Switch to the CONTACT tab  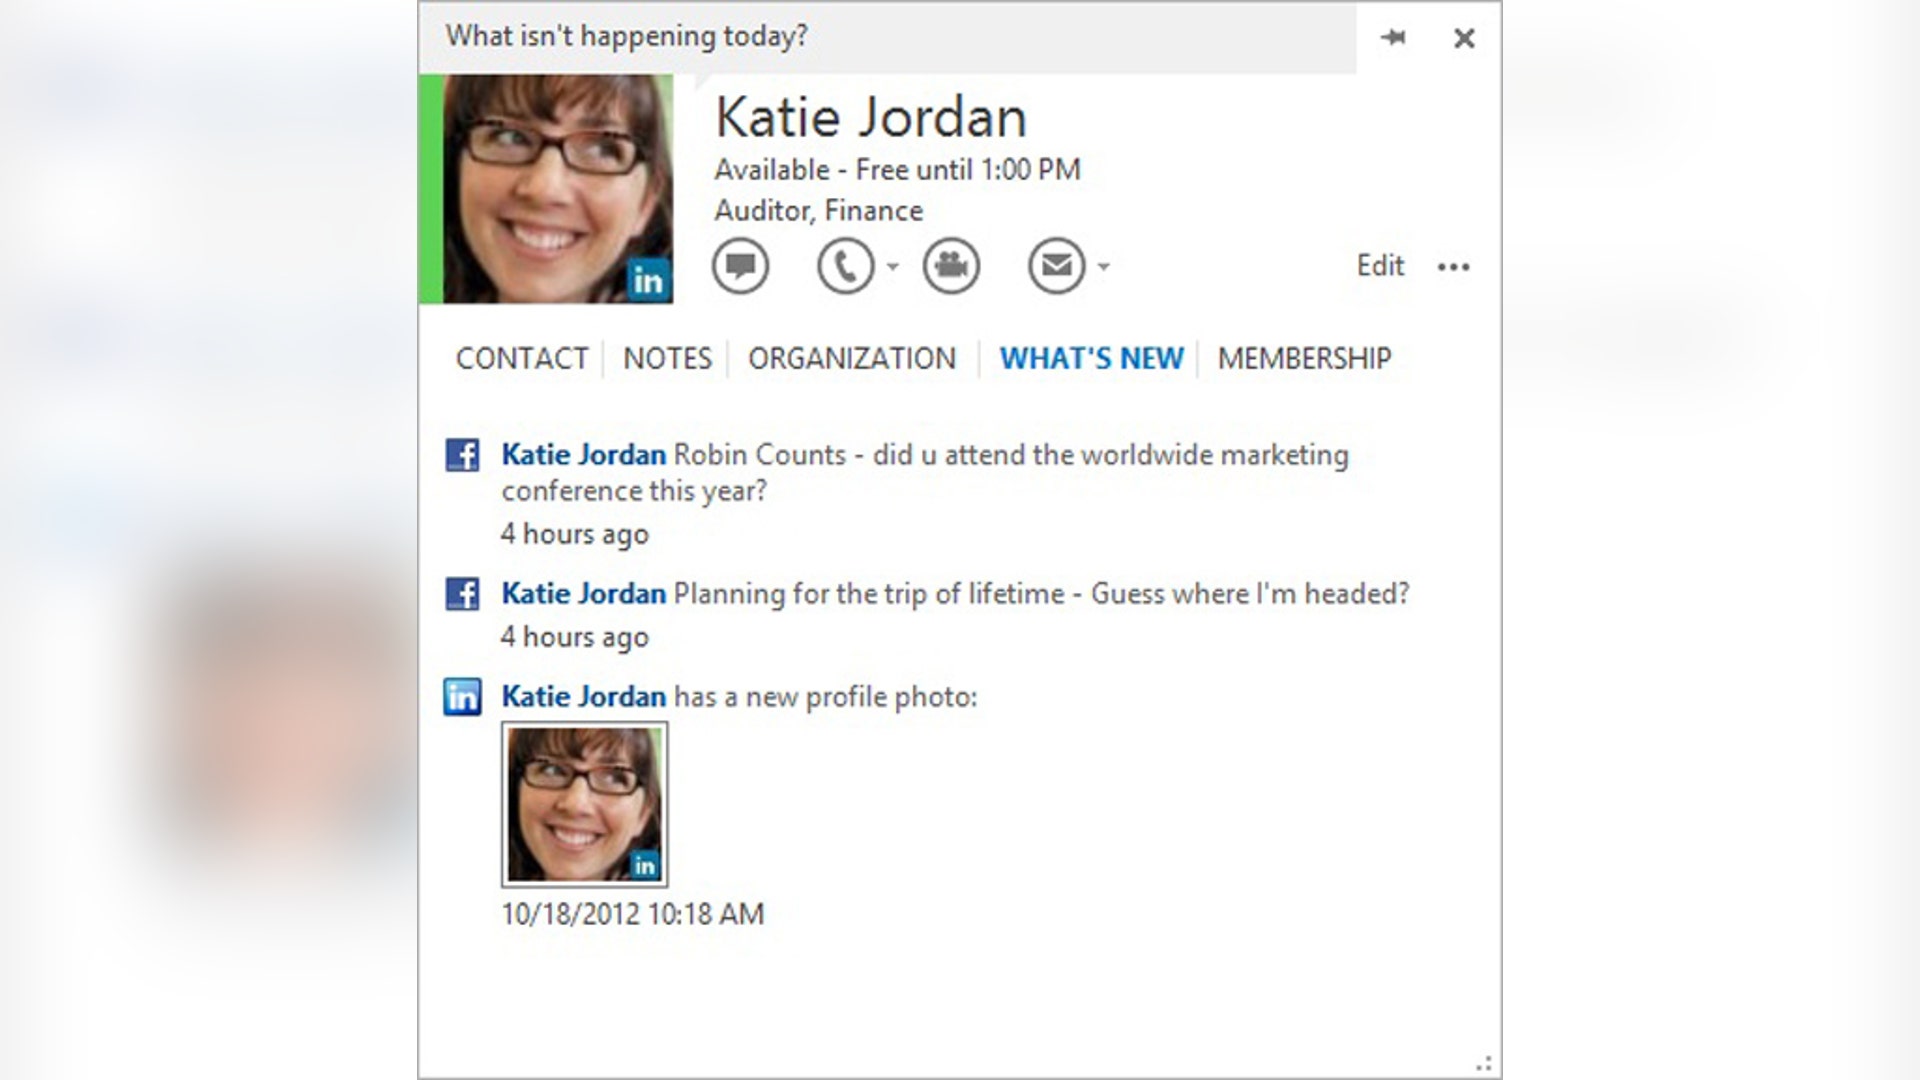coord(523,358)
